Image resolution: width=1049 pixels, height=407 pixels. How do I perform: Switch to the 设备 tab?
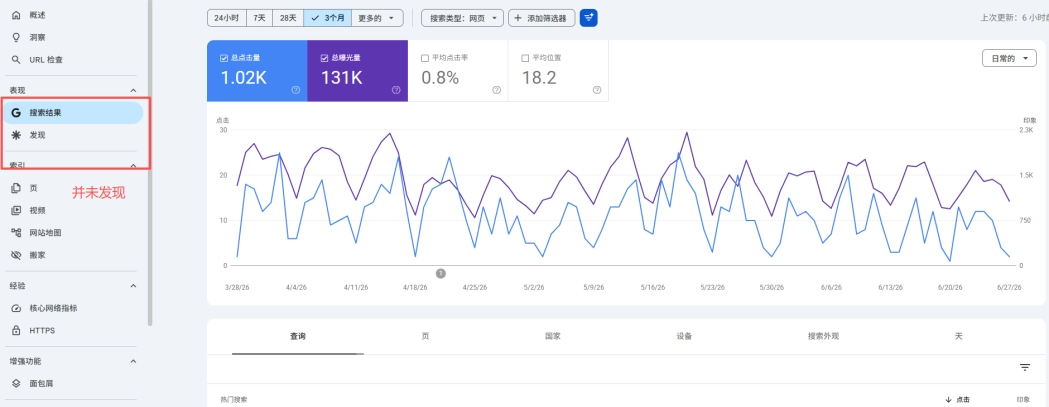coord(684,337)
